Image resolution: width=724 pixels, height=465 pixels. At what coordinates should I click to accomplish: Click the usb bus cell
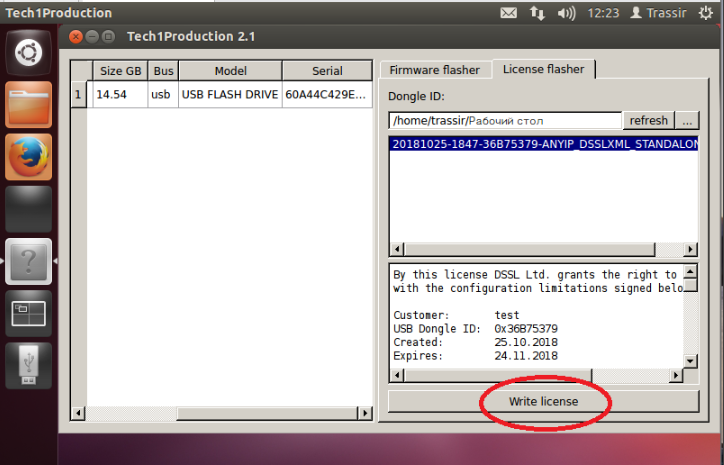click(163, 95)
